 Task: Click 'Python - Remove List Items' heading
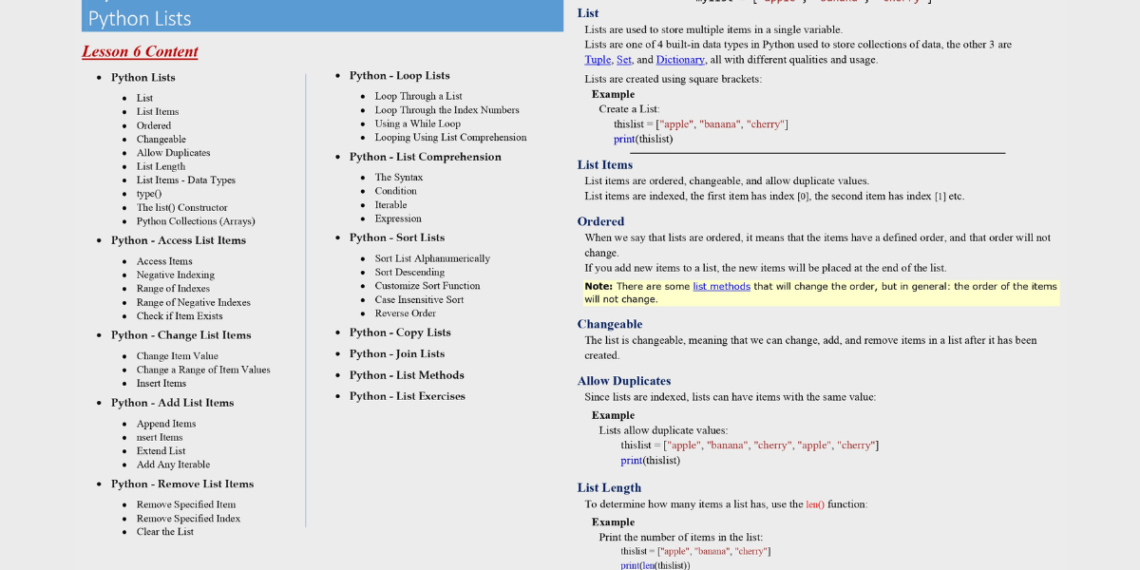tap(182, 484)
